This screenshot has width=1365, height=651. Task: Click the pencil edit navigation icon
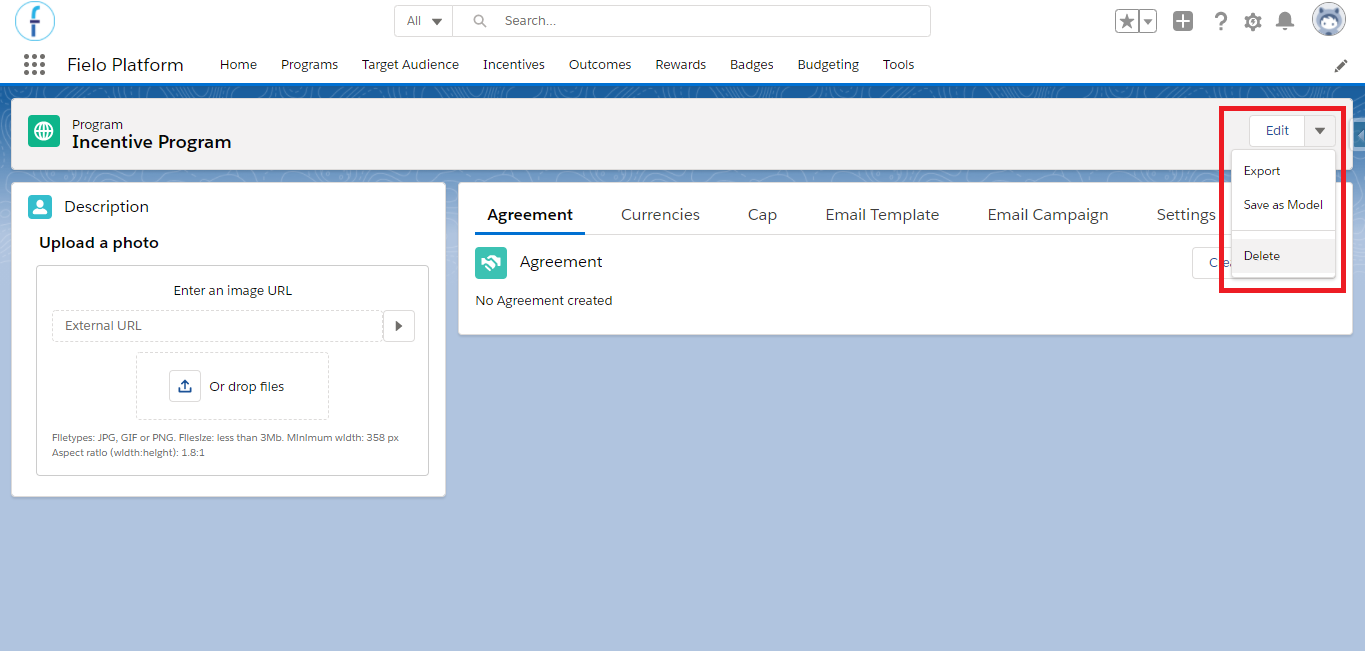click(x=1341, y=65)
